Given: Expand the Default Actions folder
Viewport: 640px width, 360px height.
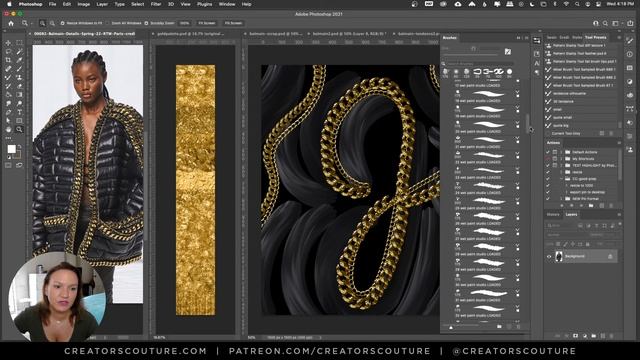Looking at the screenshot, I should 561,152.
